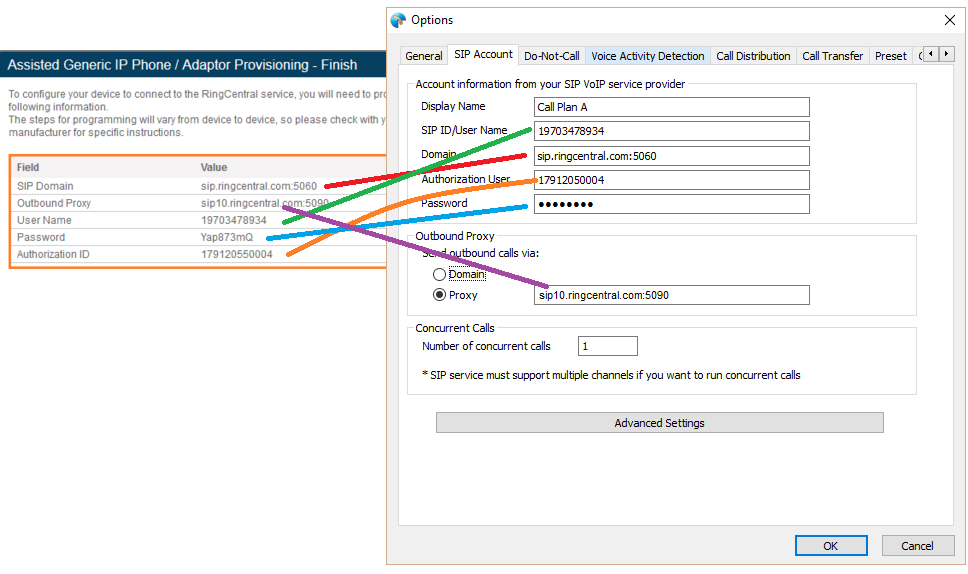Click the Value column header
Screen dimensions: 968x574
tap(214, 167)
